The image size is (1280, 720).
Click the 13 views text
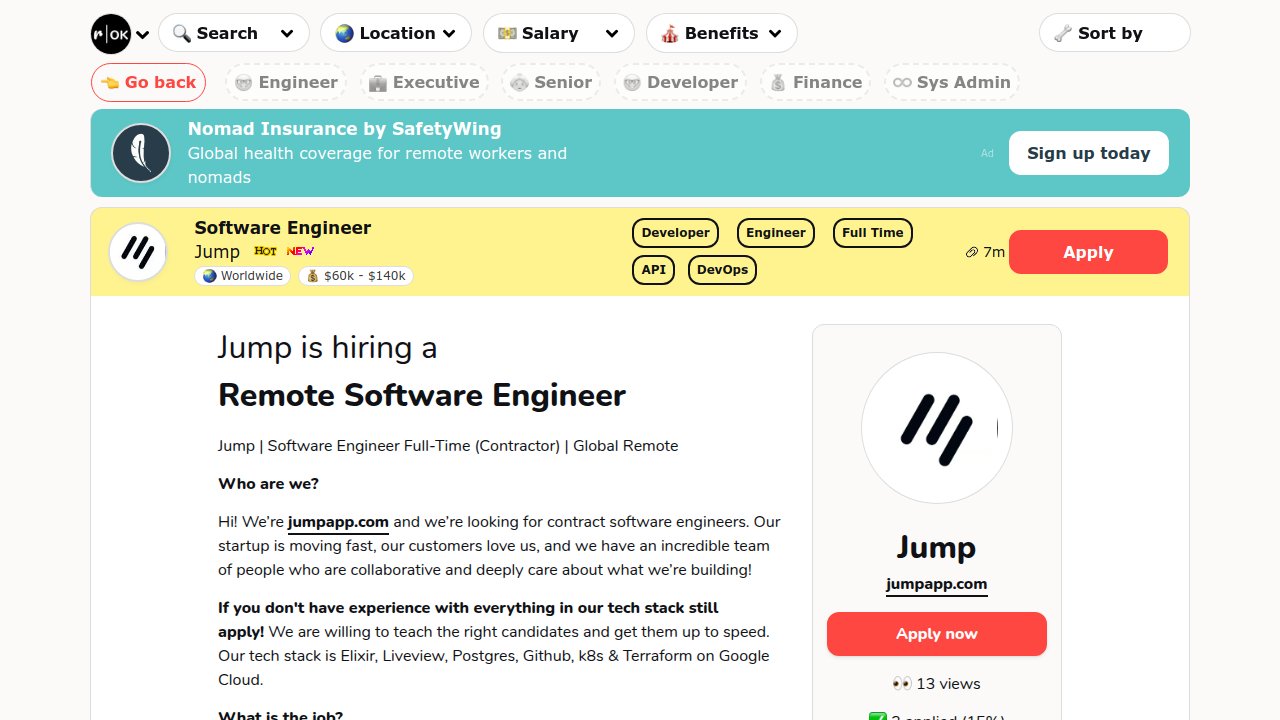pos(937,684)
